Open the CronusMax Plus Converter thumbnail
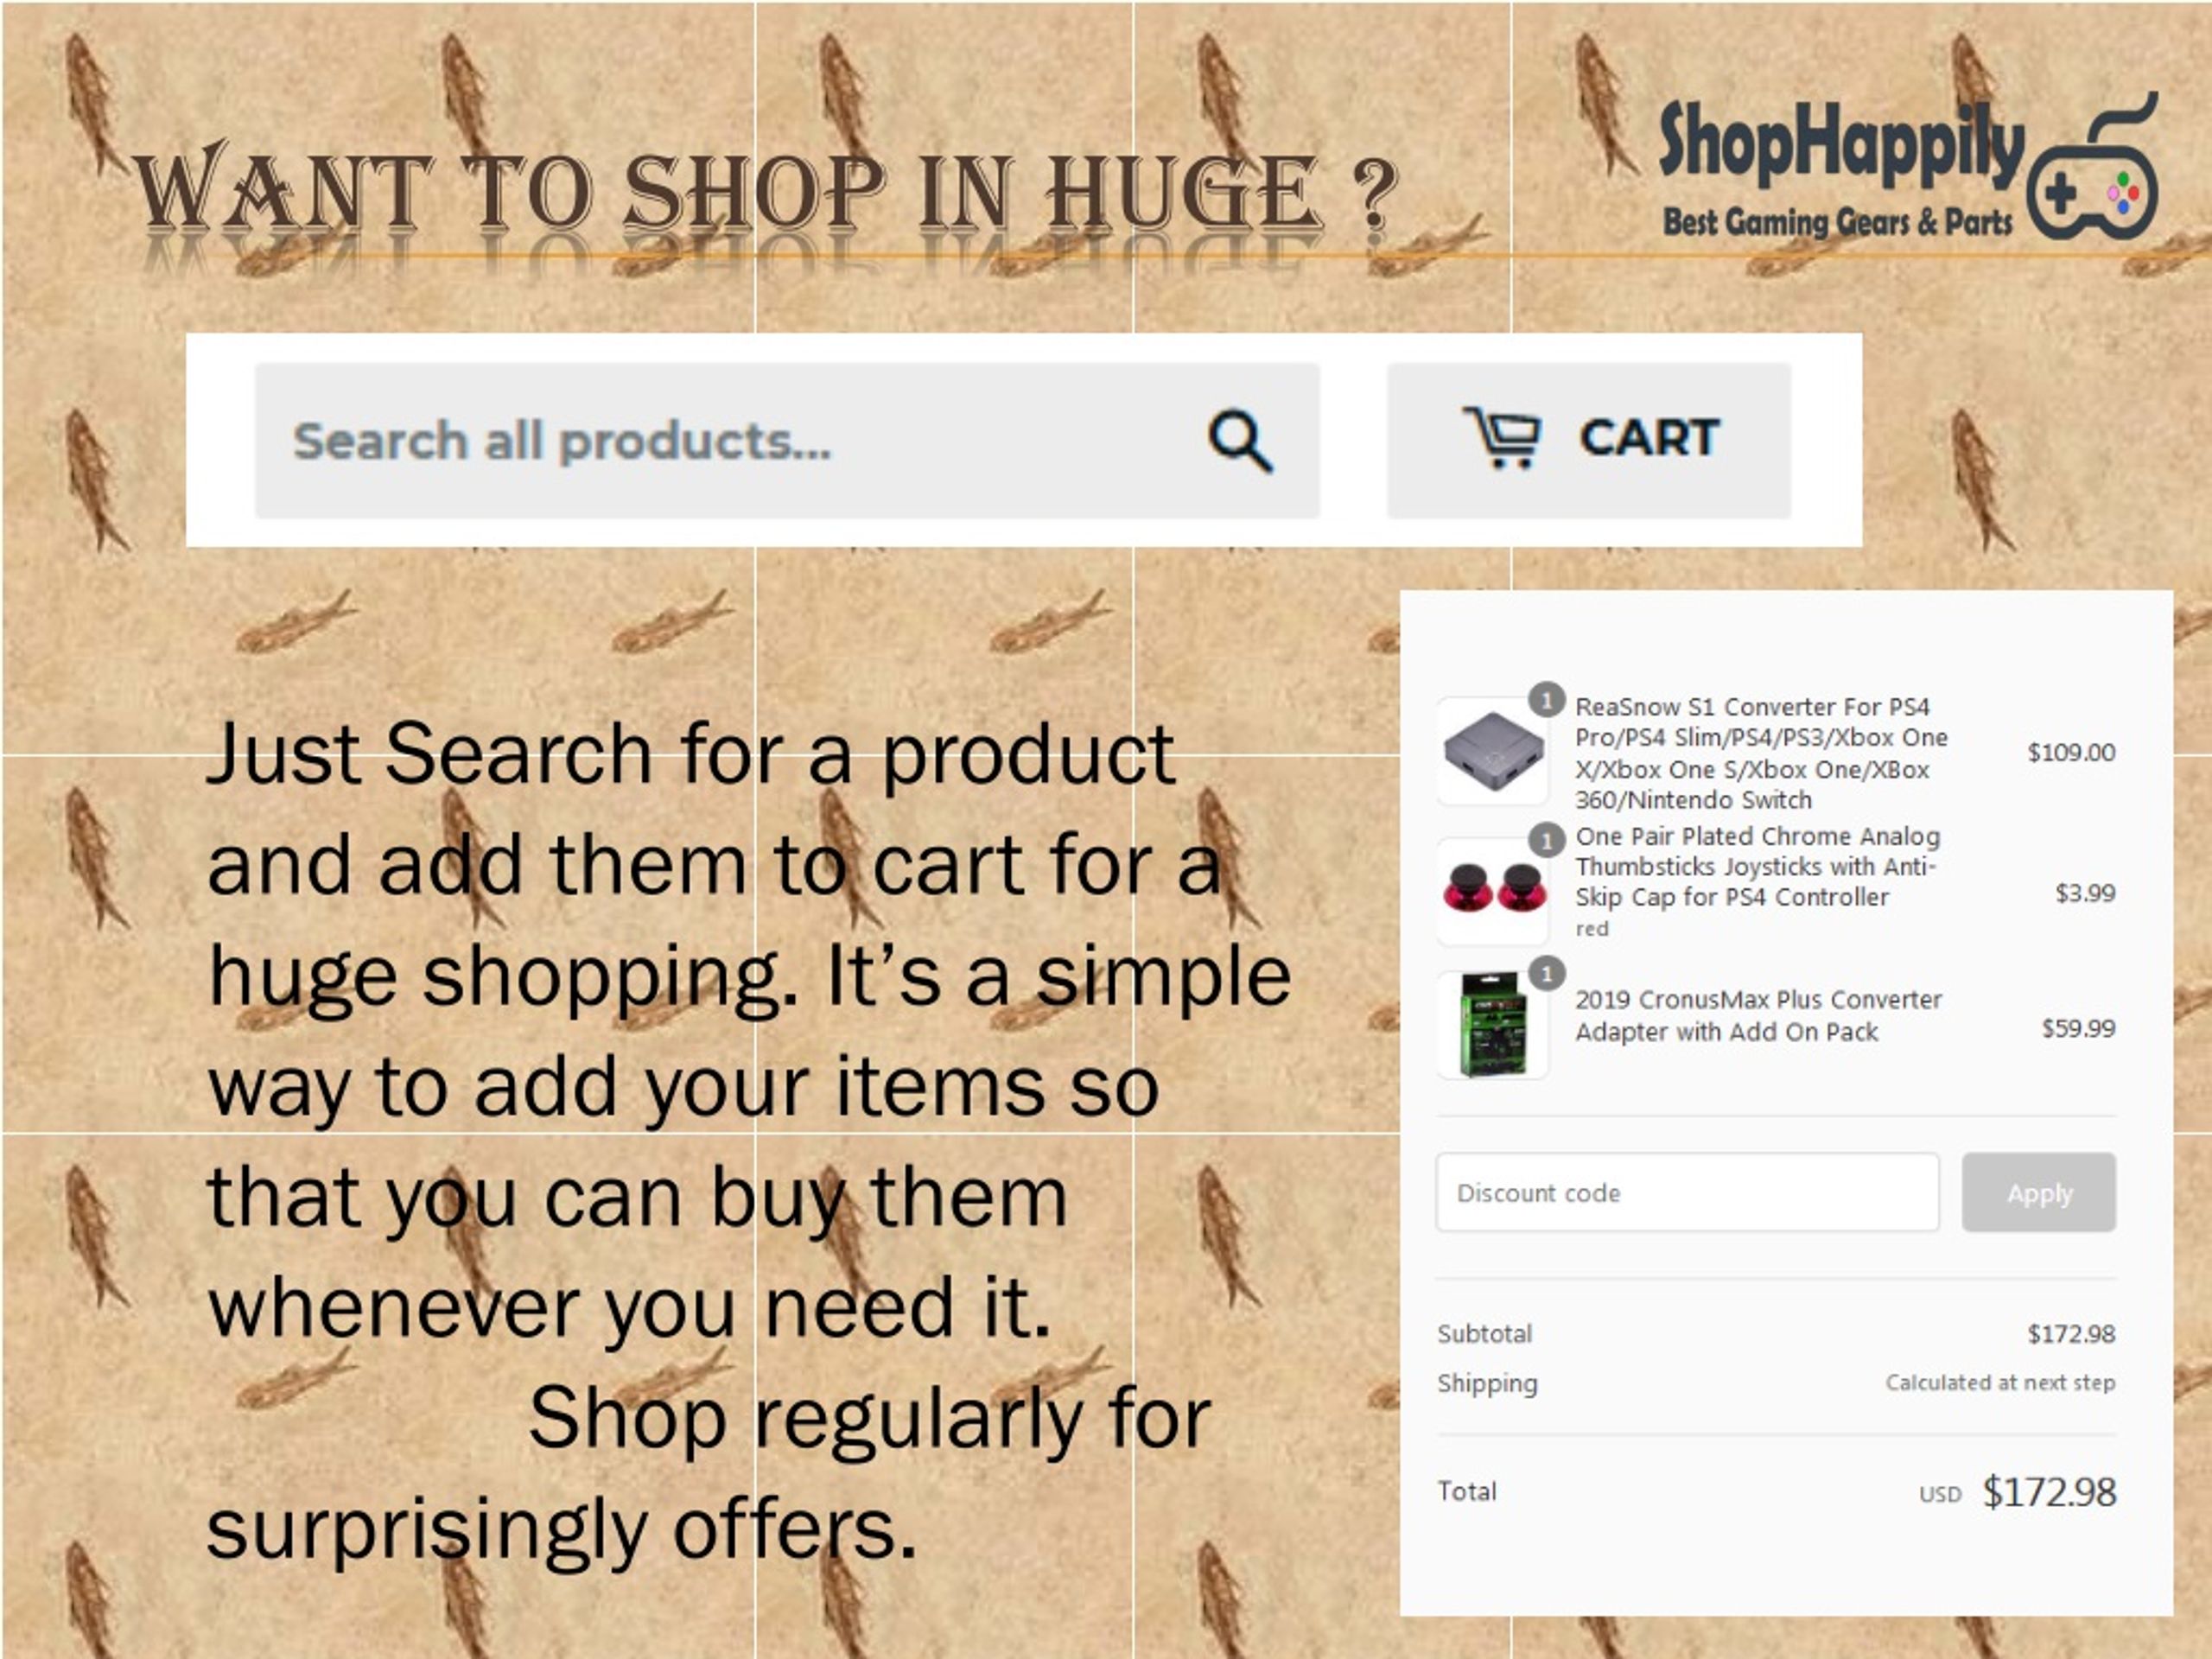The height and width of the screenshot is (1659, 2212). [x=1492, y=1025]
